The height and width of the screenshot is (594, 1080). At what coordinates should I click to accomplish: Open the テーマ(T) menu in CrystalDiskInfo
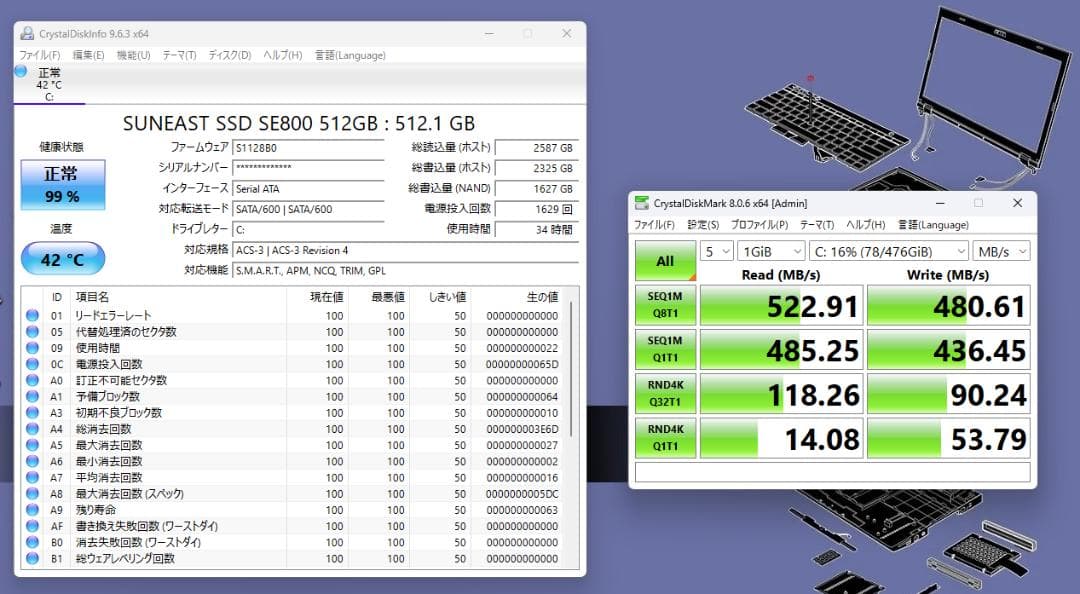point(177,55)
